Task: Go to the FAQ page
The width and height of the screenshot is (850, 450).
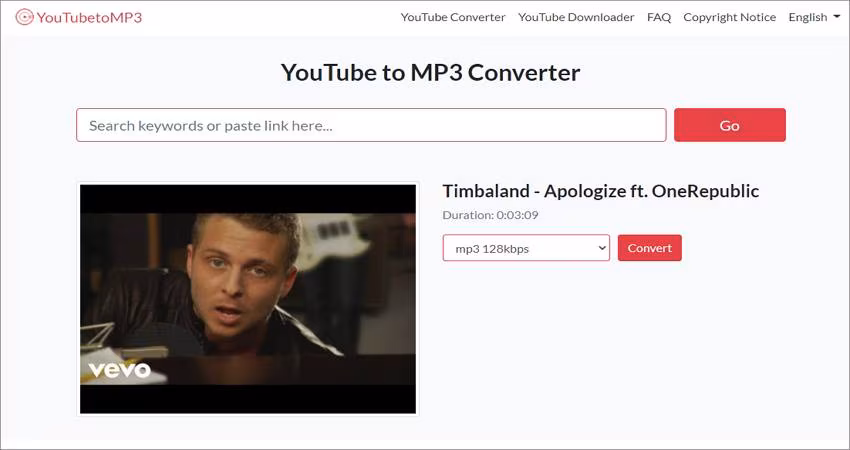Action: click(659, 17)
